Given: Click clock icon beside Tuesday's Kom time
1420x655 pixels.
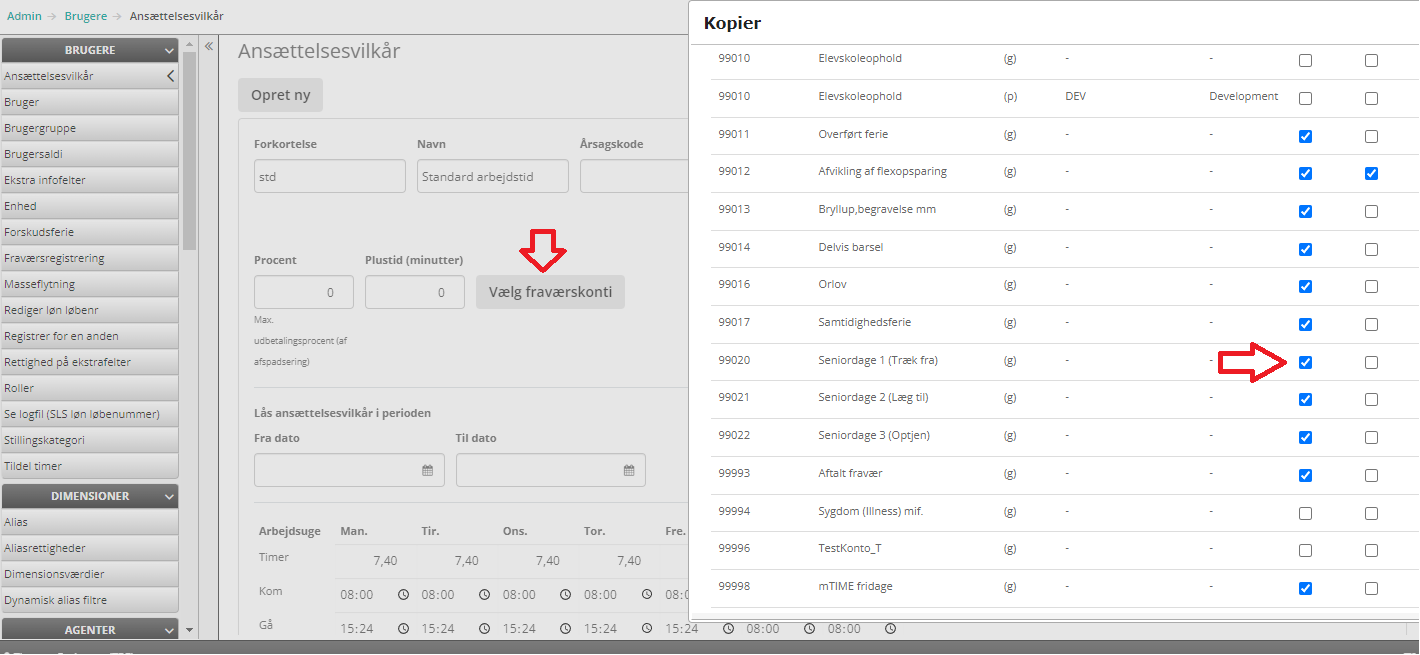Looking at the screenshot, I should 484,595.
